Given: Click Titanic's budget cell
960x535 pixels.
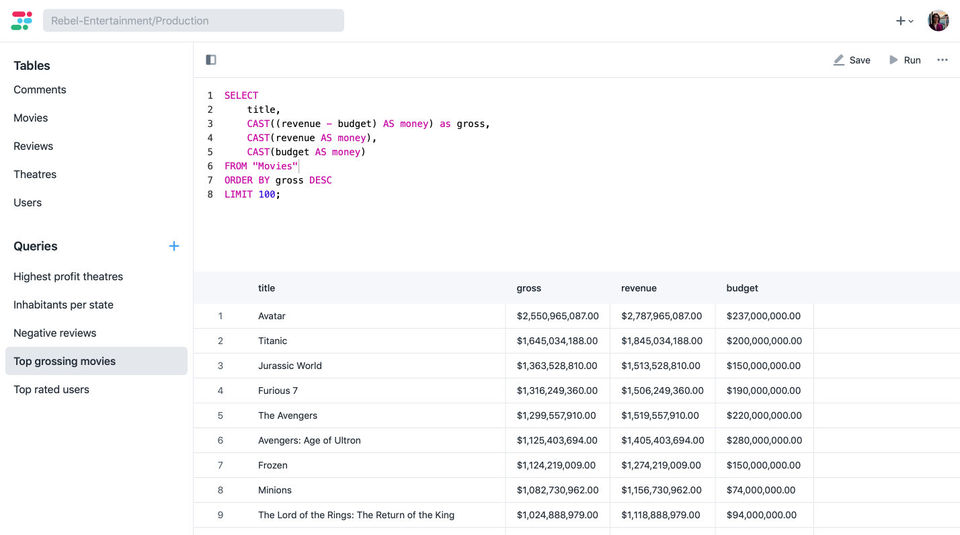Looking at the screenshot, I should (764, 341).
